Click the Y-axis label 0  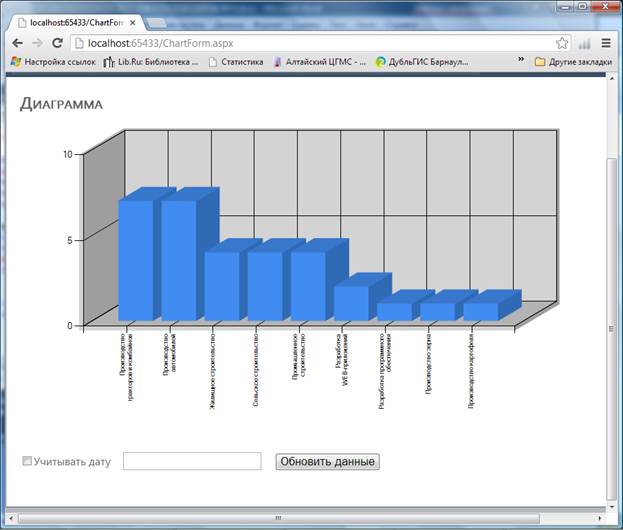pyautogui.click(x=70, y=326)
